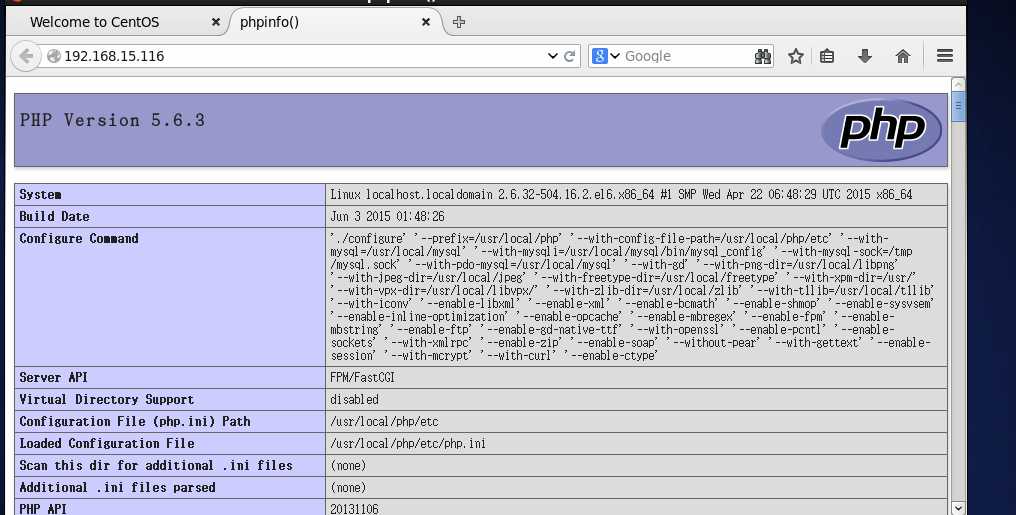Show bookmarks list icon
The image size is (1016, 515).
(x=827, y=56)
